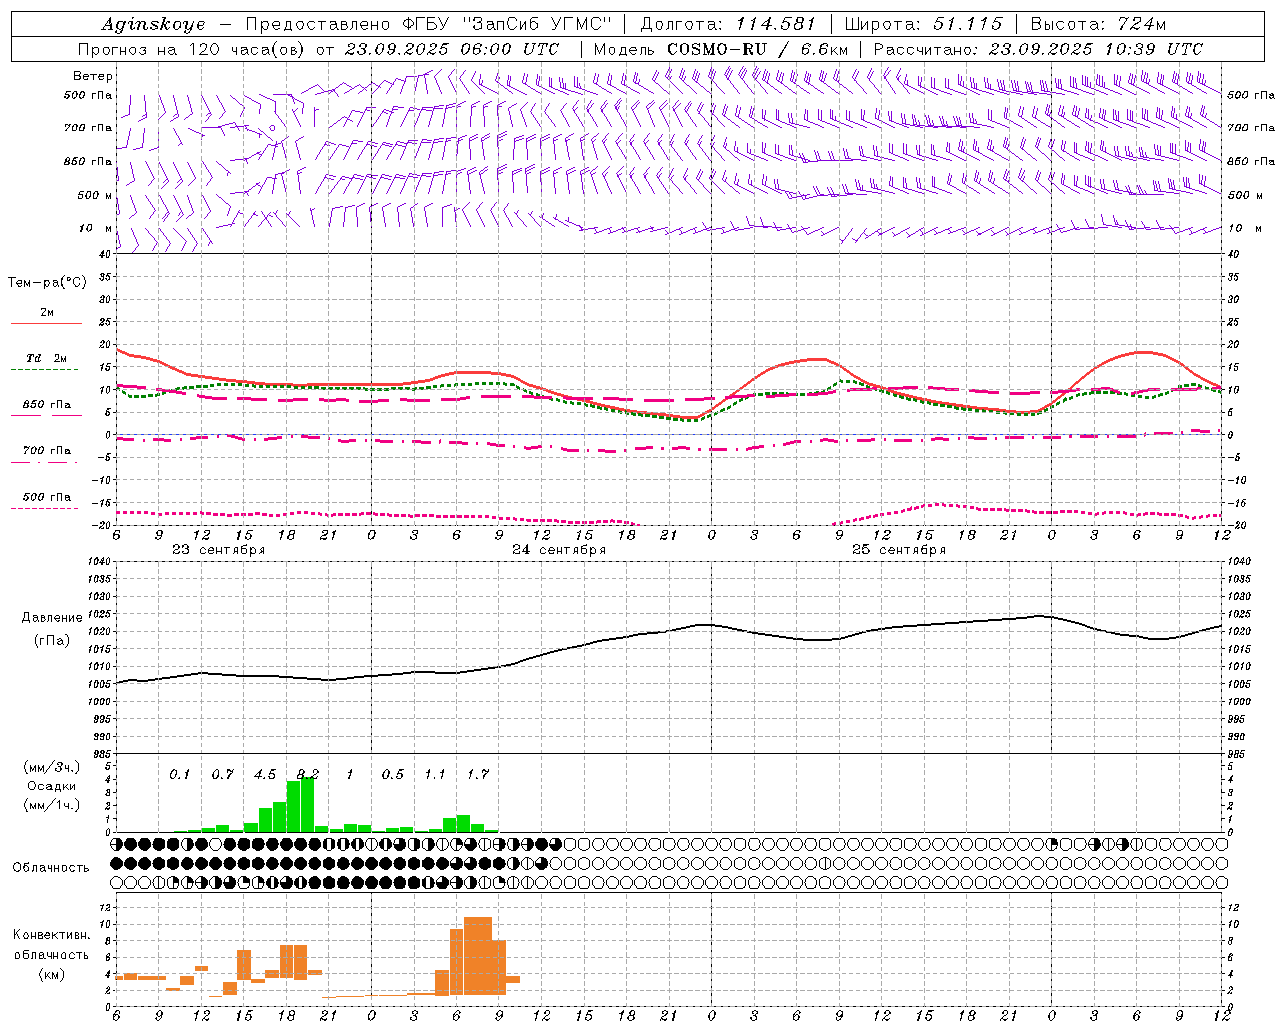Click the (мм/1ч.) units label
This screenshot has width=1280, height=1024.
pos(50,805)
